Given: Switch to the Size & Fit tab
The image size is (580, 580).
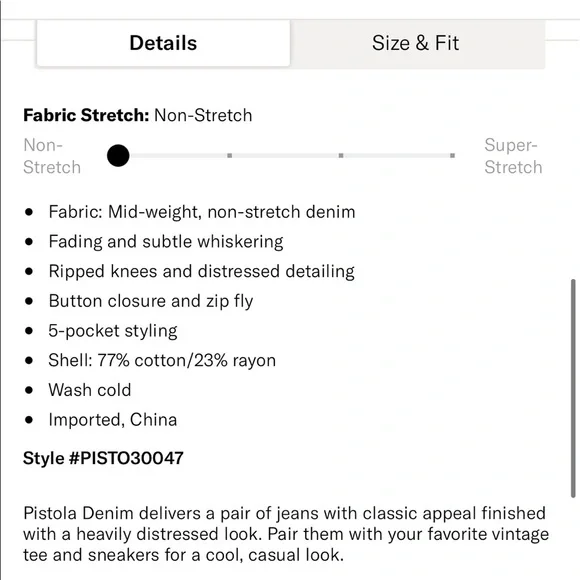Looking at the screenshot, I should point(417,43).
